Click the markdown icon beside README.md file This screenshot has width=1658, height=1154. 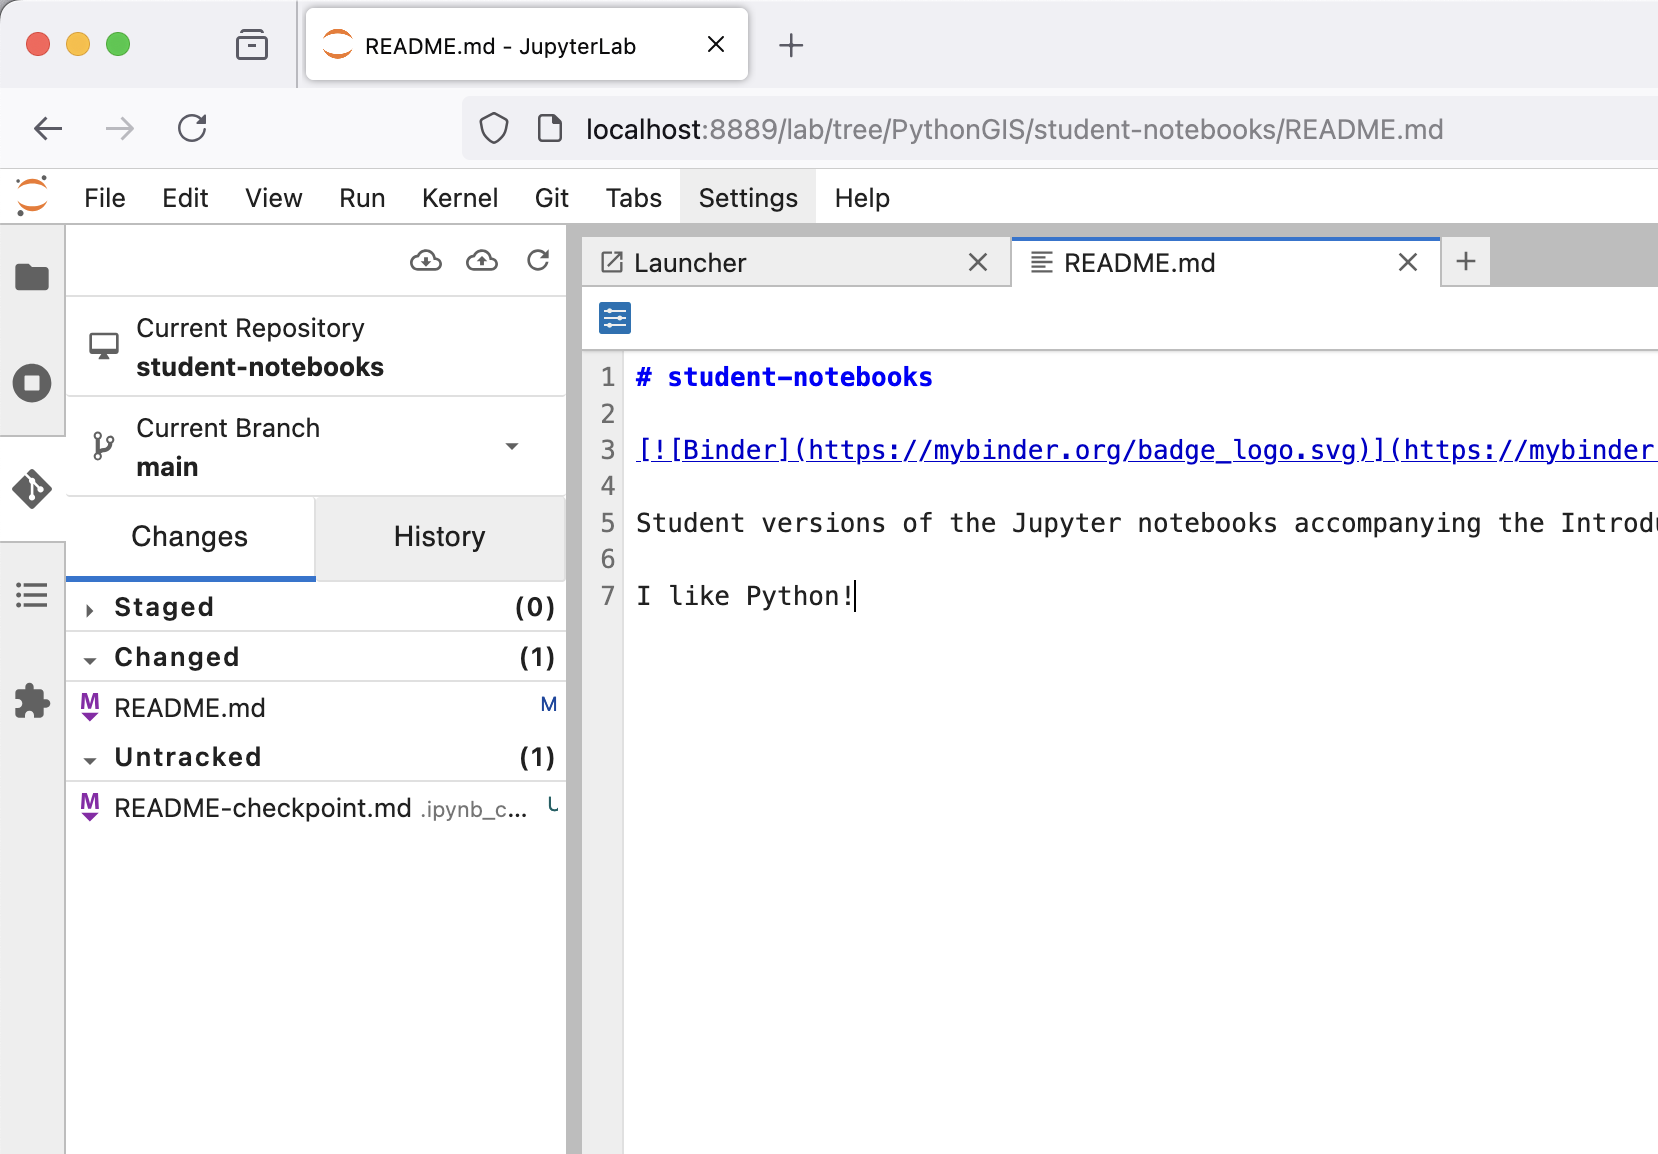point(90,707)
